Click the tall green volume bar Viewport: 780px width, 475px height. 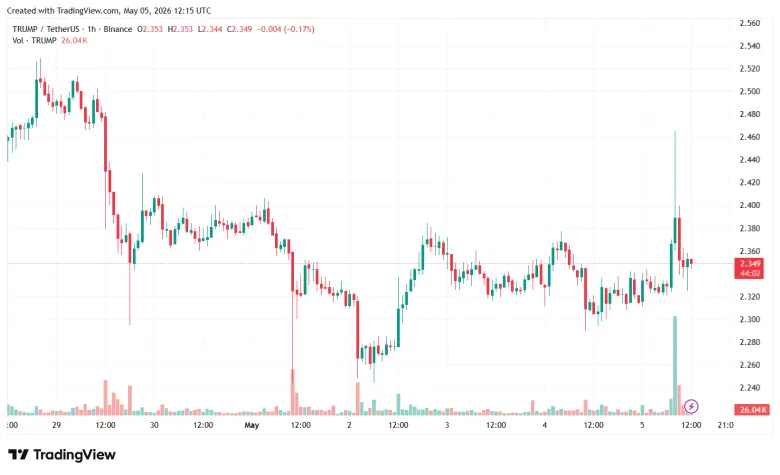coord(675,366)
